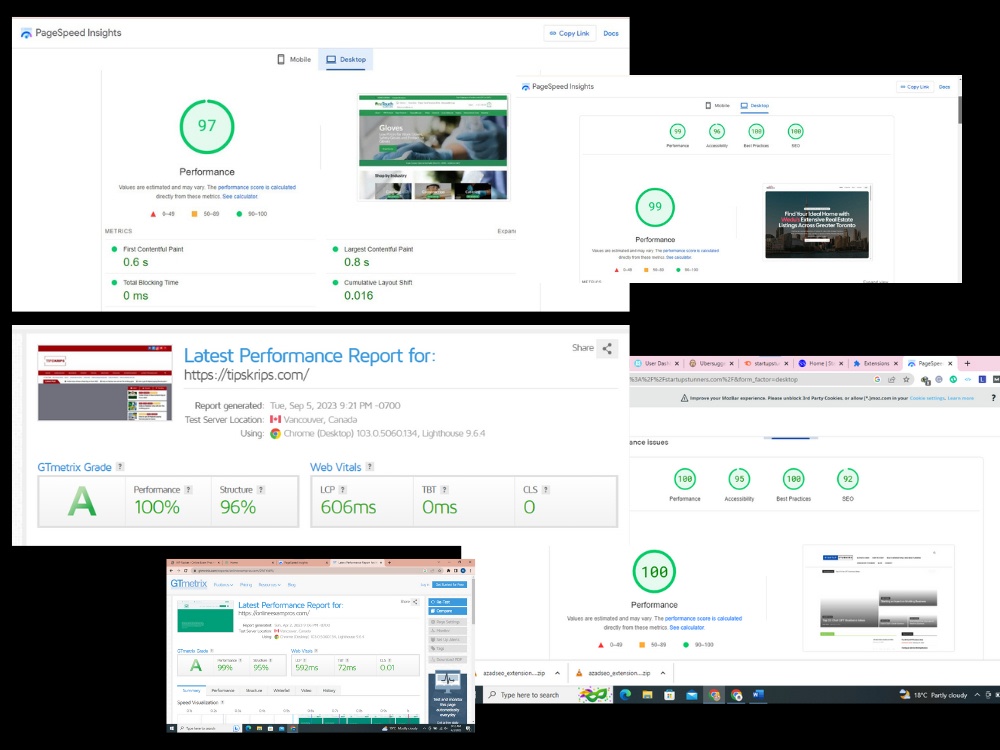
Task: Click the First Contentful Paint 0.6 s value
Action: (x=136, y=262)
